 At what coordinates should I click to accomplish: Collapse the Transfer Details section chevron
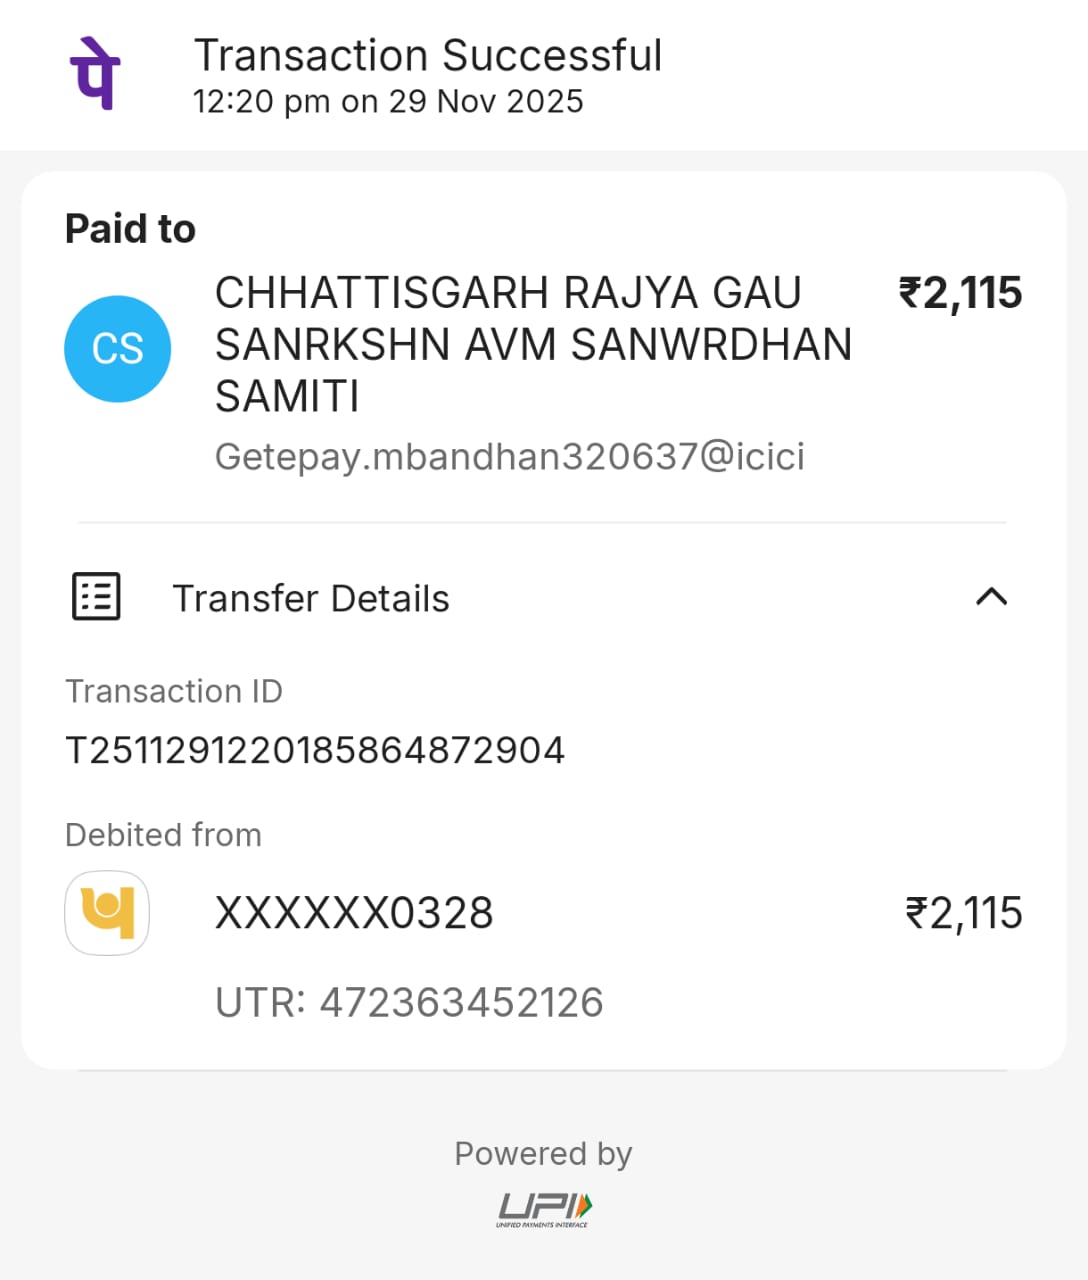point(991,597)
